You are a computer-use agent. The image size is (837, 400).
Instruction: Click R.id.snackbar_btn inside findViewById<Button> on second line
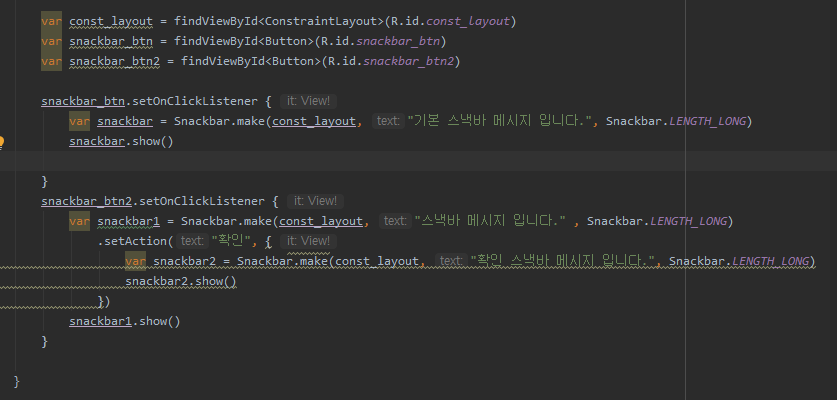381,41
